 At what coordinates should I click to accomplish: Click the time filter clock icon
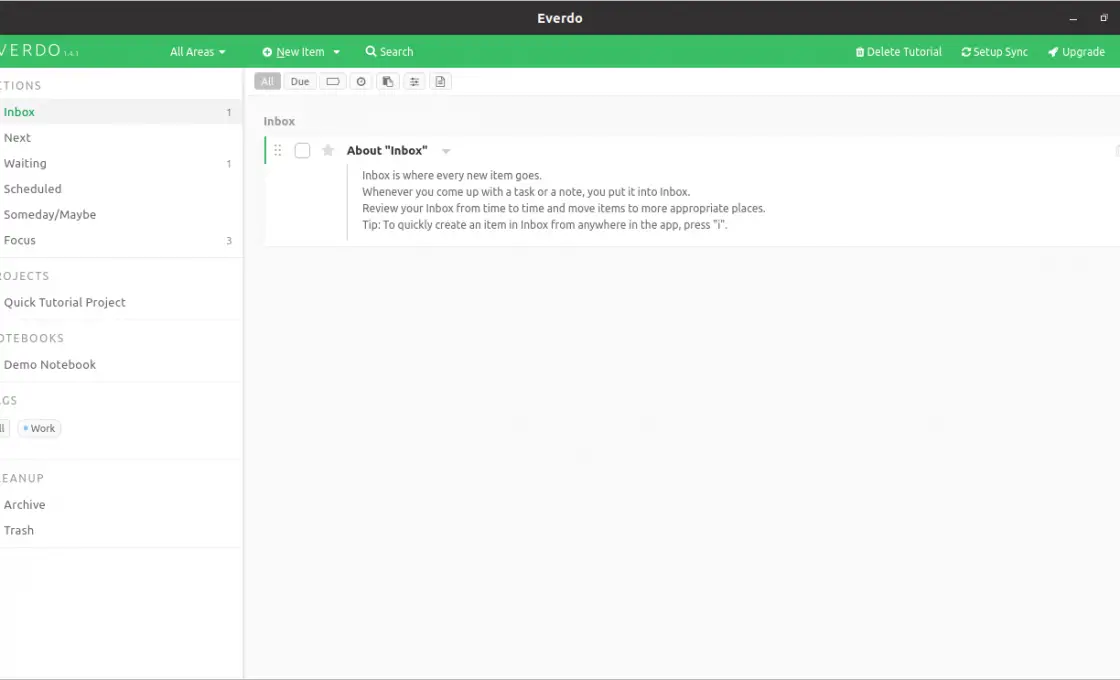click(x=361, y=81)
